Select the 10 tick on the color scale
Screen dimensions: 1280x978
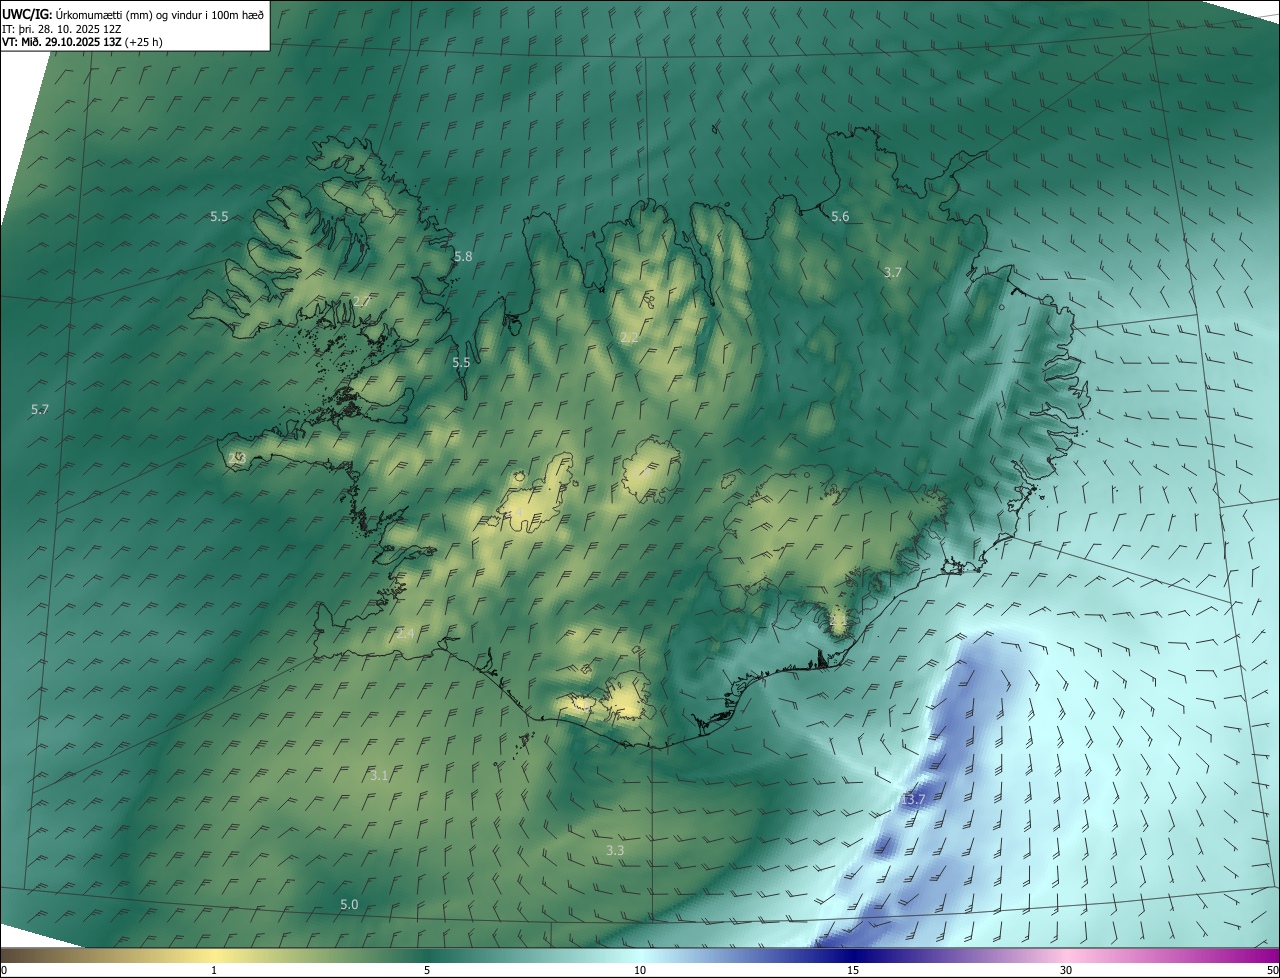[640, 970]
